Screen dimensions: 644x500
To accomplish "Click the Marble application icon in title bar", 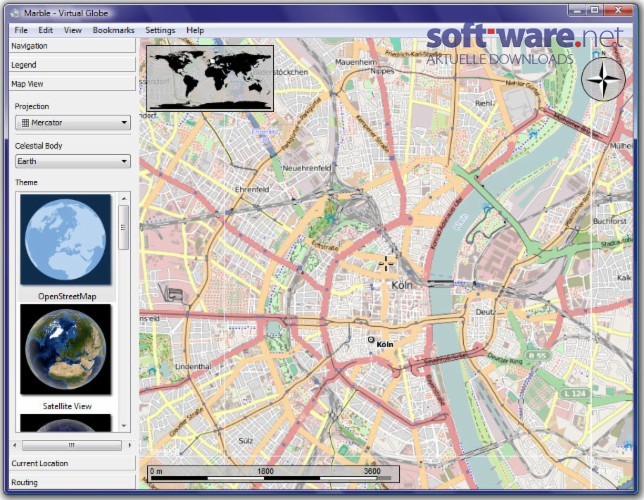I will (16, 13).
